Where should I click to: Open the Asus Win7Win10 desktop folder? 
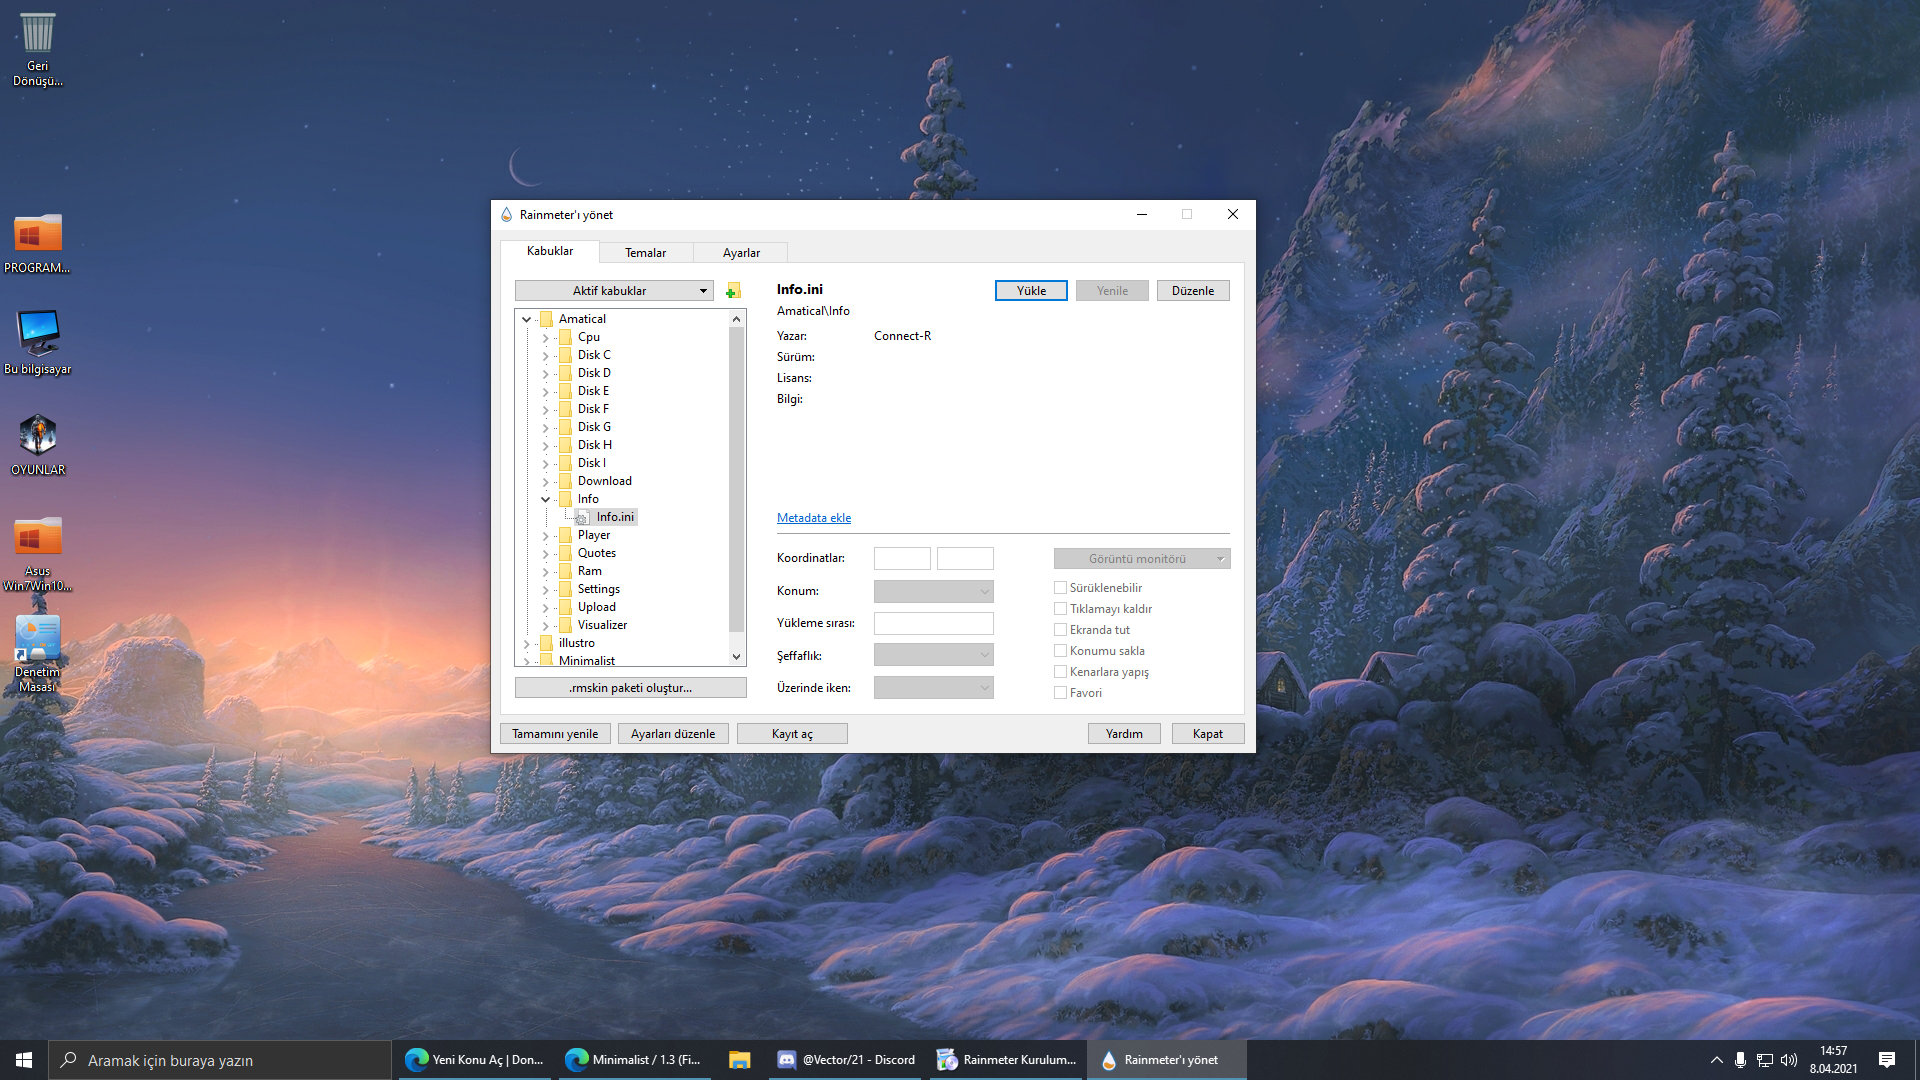[x=38, y=553]
